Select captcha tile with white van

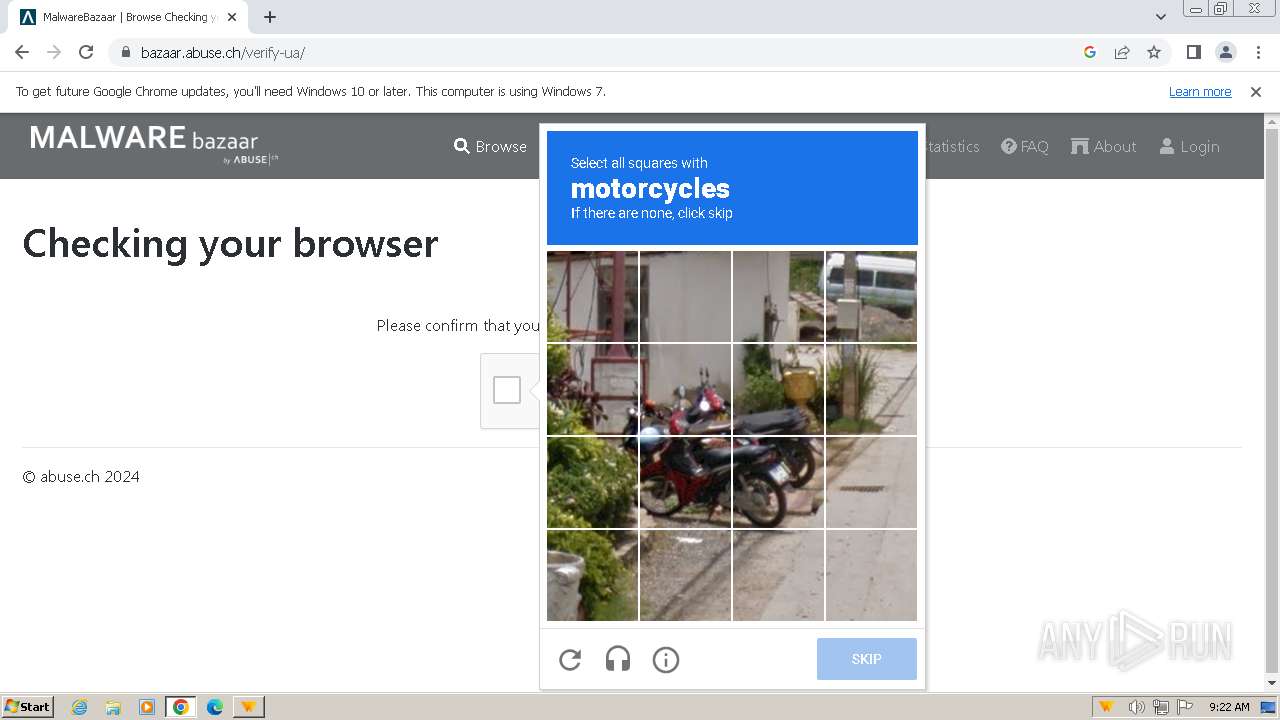pyautogui.click(x=871, y=297)
